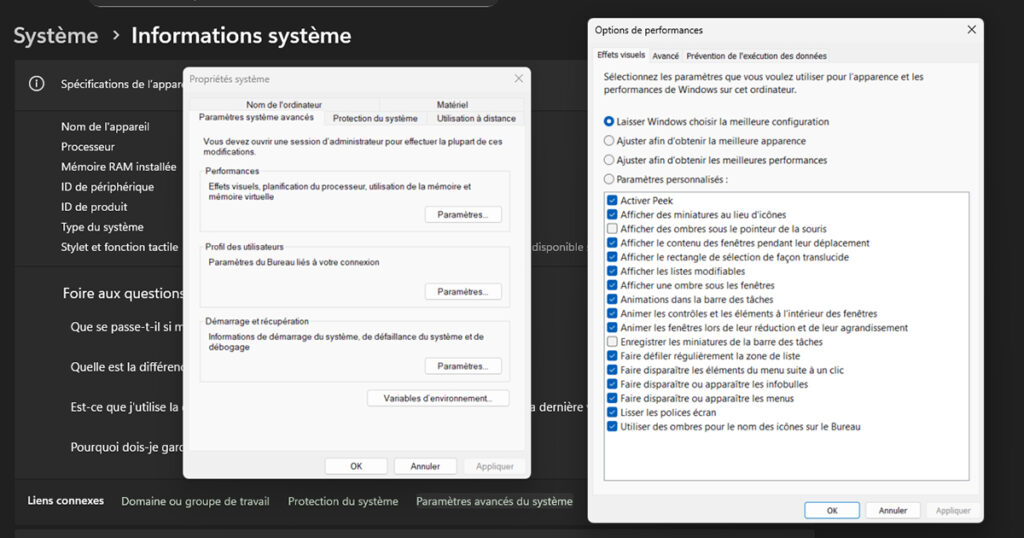
Task: Click the info icon beside Spécifications de l'appareil
Action: [37, 84]
